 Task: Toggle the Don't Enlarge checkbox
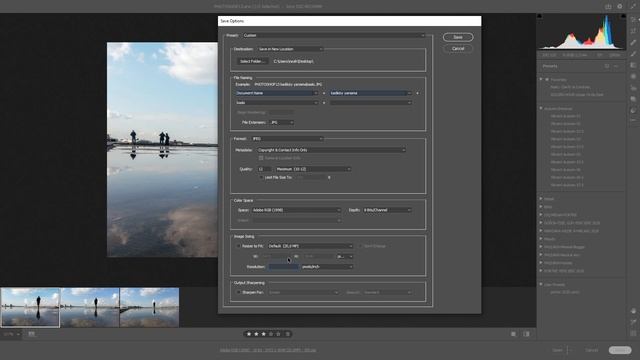coord(360,246)
